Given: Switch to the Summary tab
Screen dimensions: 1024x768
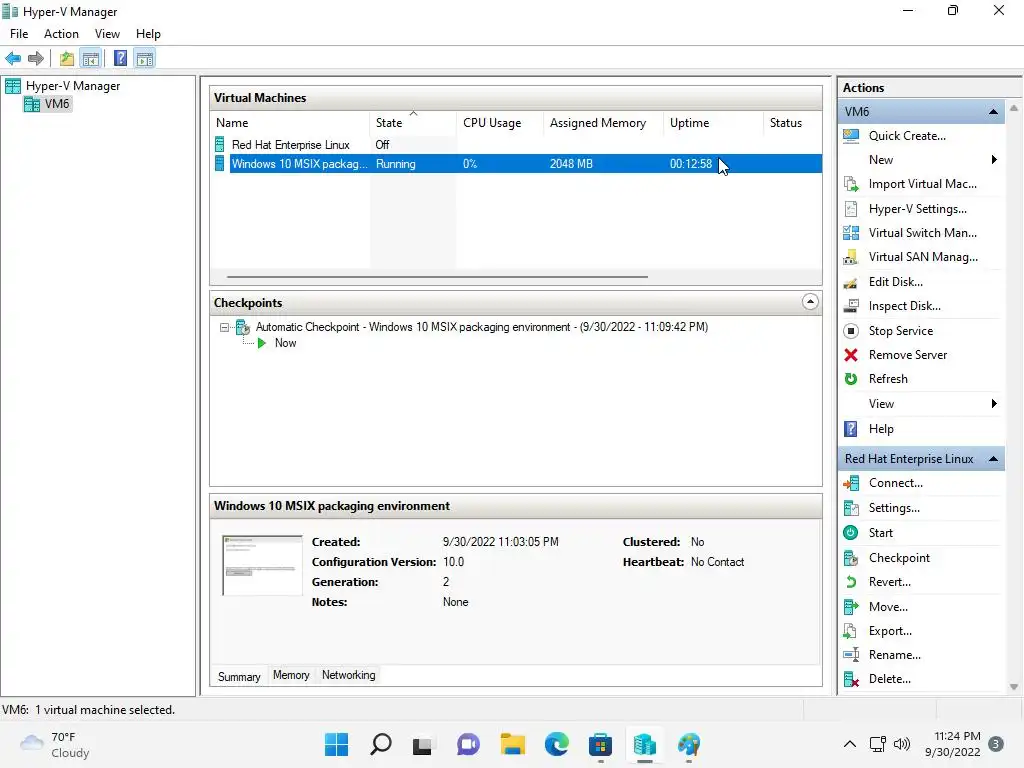Looking at the screenshot, I should [x=239, y=677].
